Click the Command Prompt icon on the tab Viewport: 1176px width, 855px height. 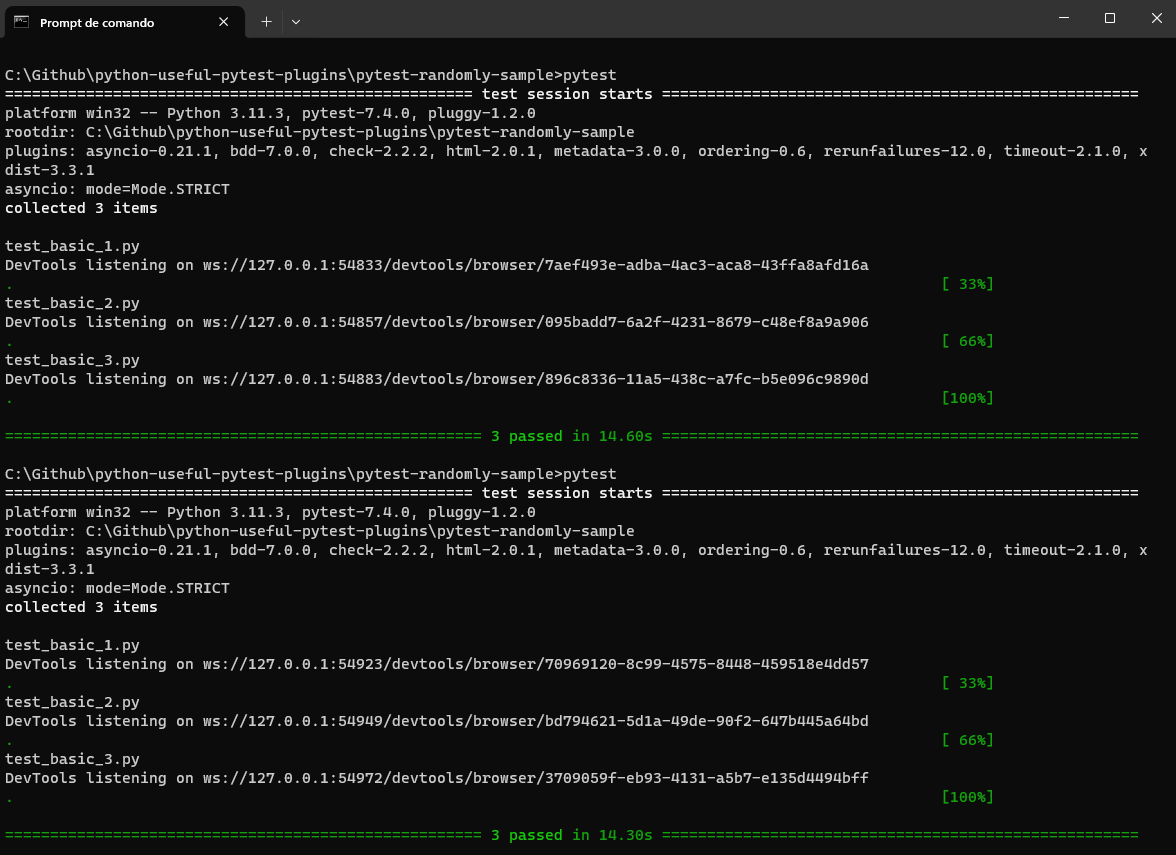click(22, 22)
